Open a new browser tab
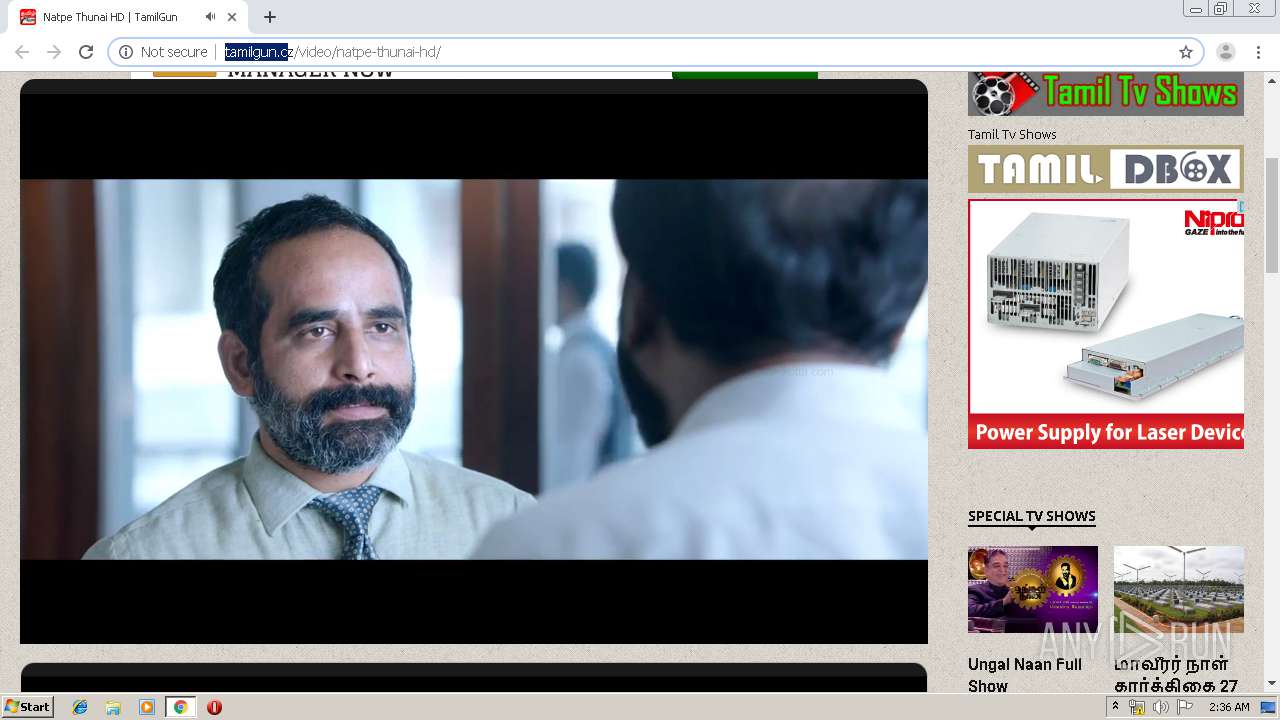The width and height of the screenshot is (1280, 720). (270, 17)
